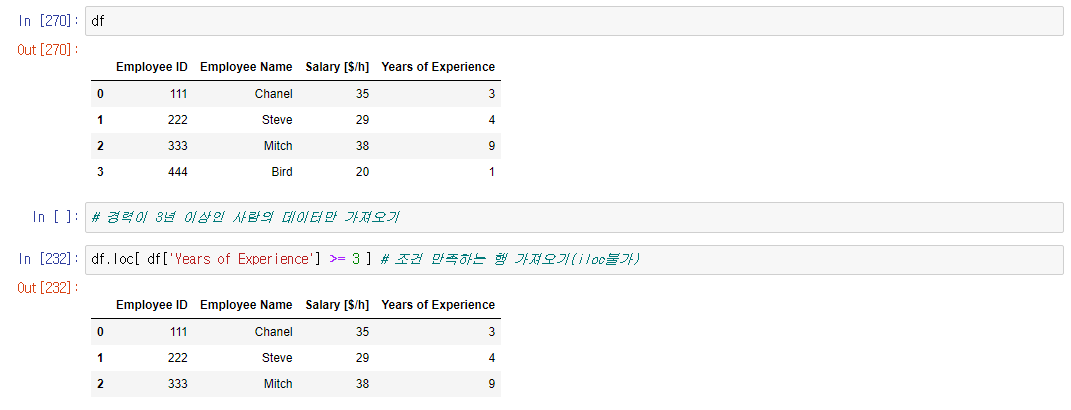Image resolution: width=1071 pixels, height=410 pixels.
Task: Click the Out[270] output prompt
Action: (x=48, y=49)
